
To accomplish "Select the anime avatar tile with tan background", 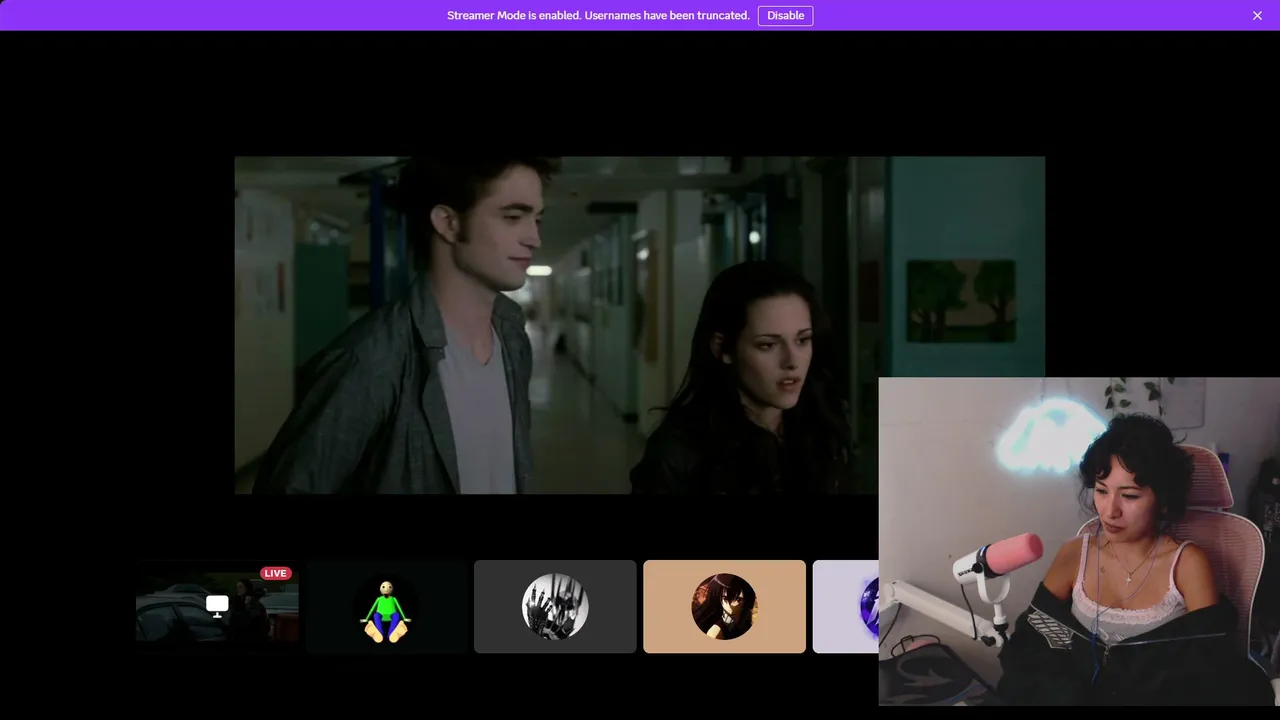I will pyautogui.click(x=724, y=606).
